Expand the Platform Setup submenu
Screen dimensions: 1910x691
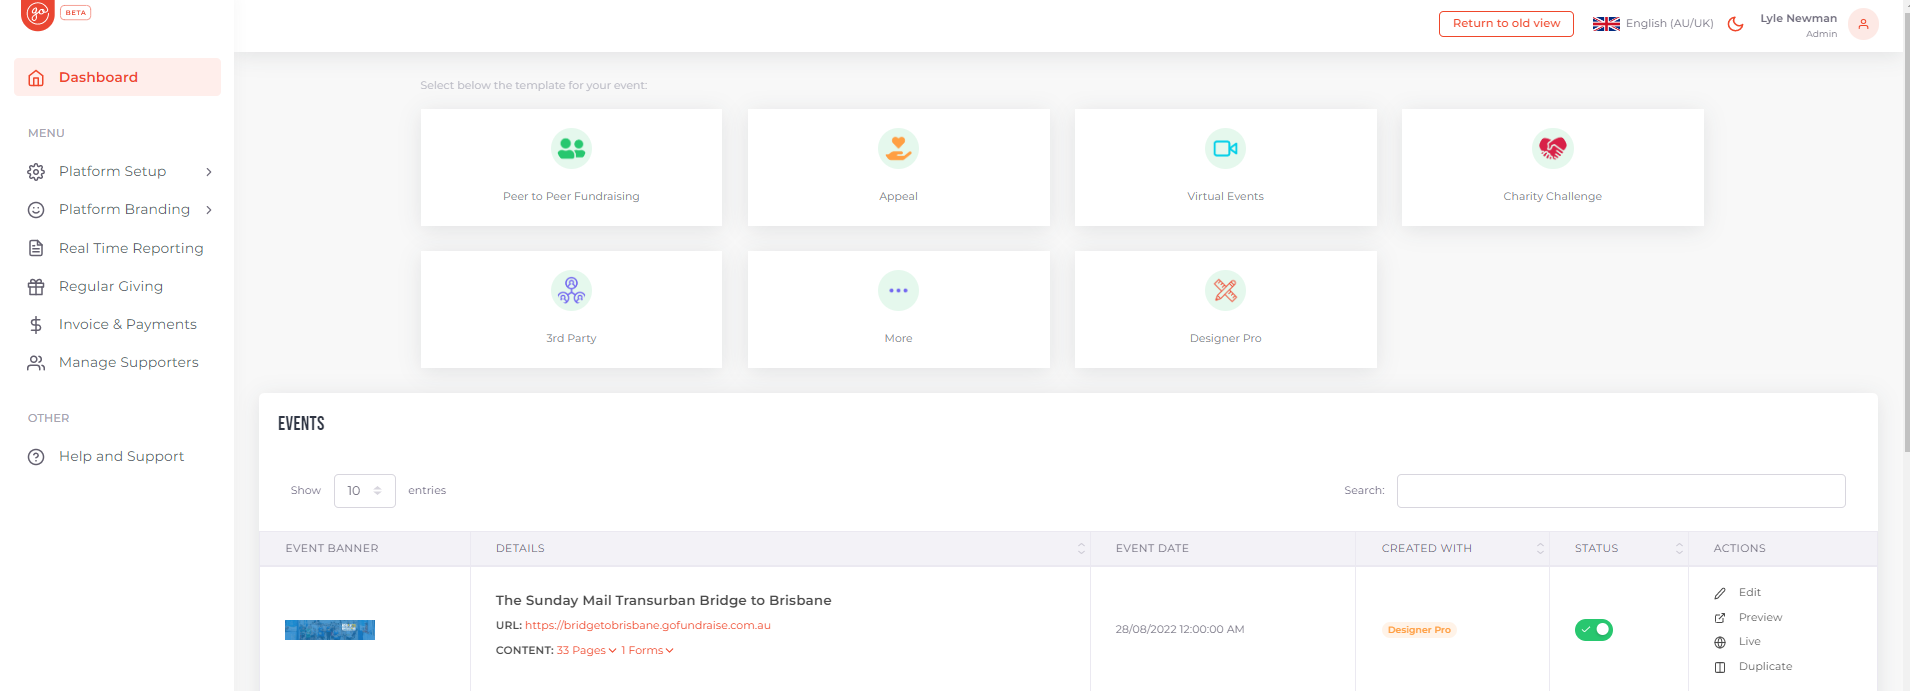[209, 172]
